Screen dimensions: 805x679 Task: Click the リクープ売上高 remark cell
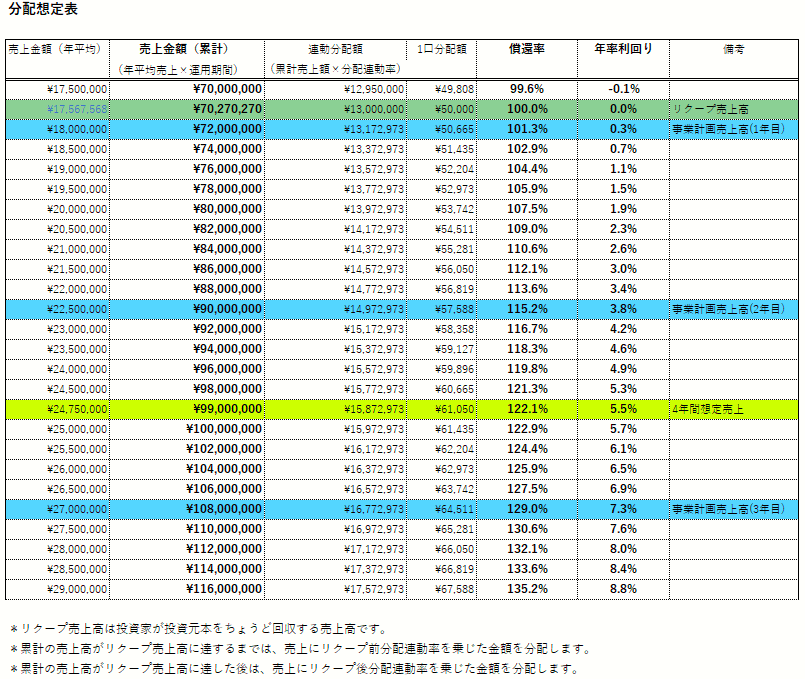(711, 109)
